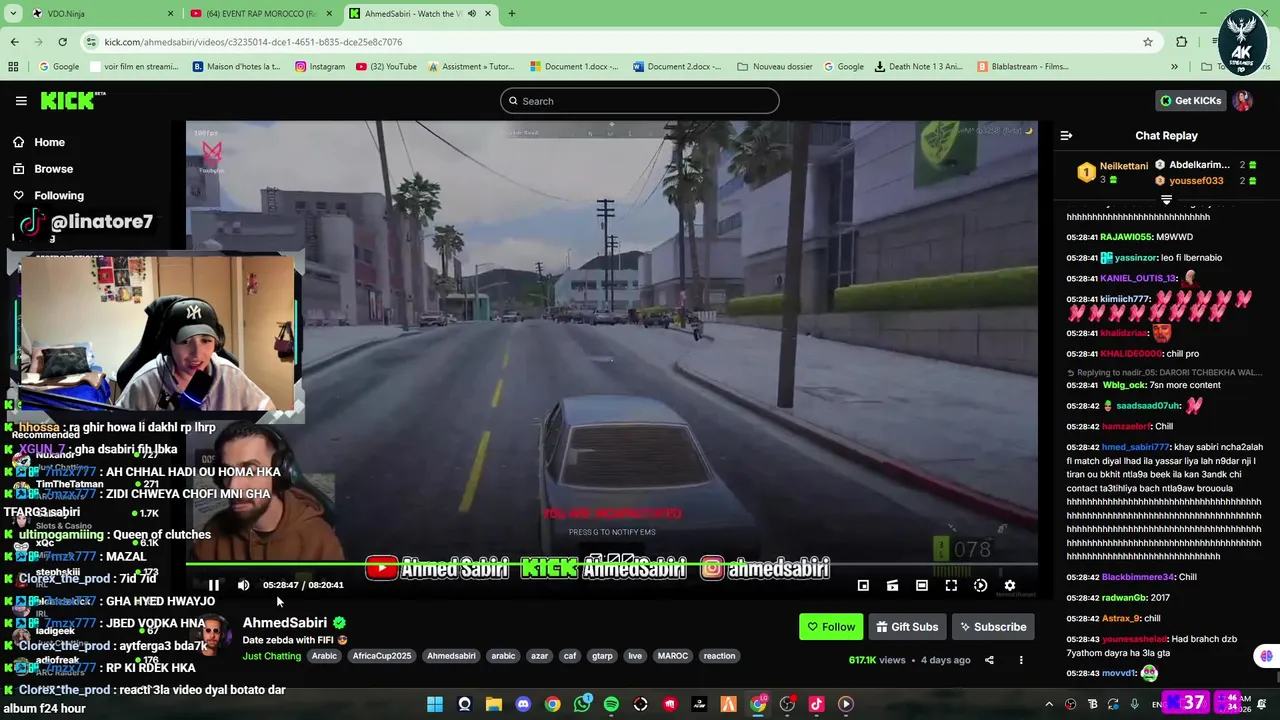Show more bookmarks chevron

(1175, 67)
